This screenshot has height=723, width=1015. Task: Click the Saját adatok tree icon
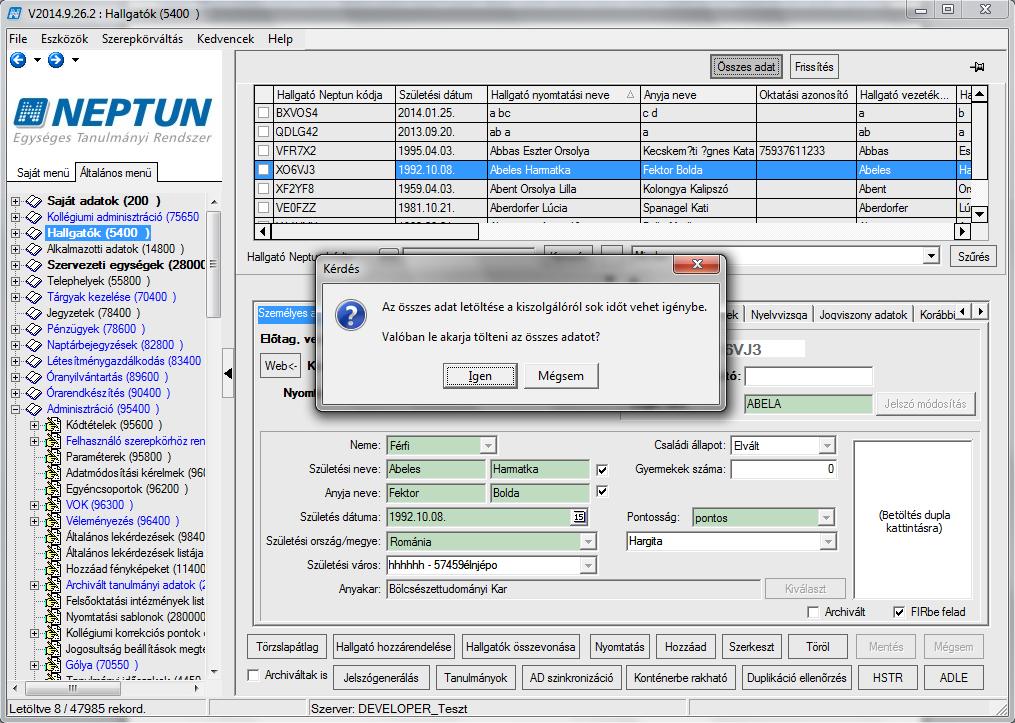34,201
